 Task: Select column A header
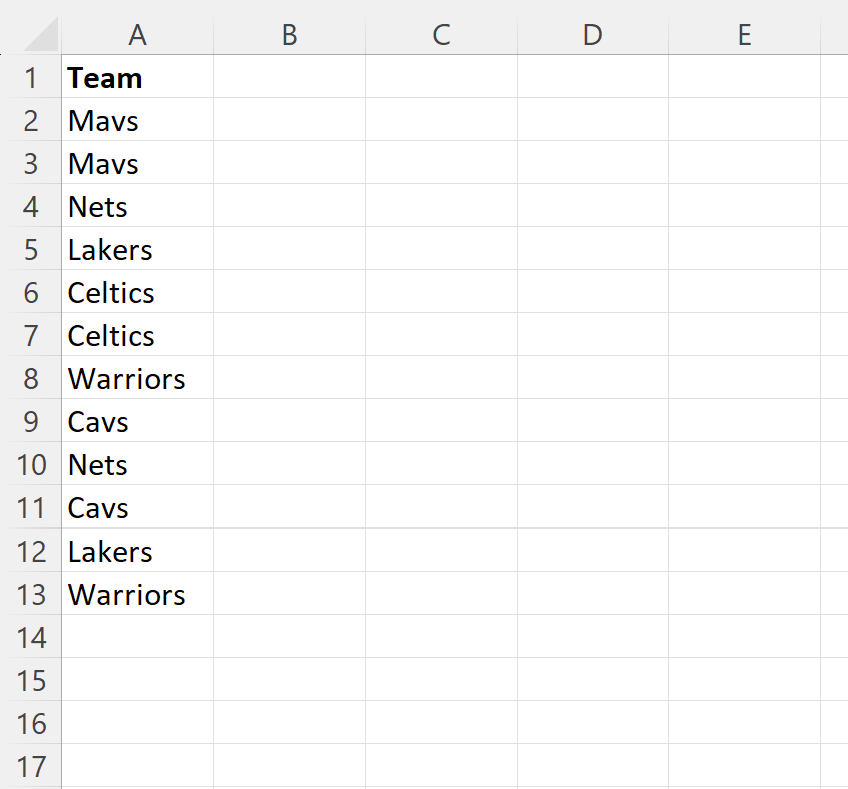pyautogui.click(x=137, y=35)
